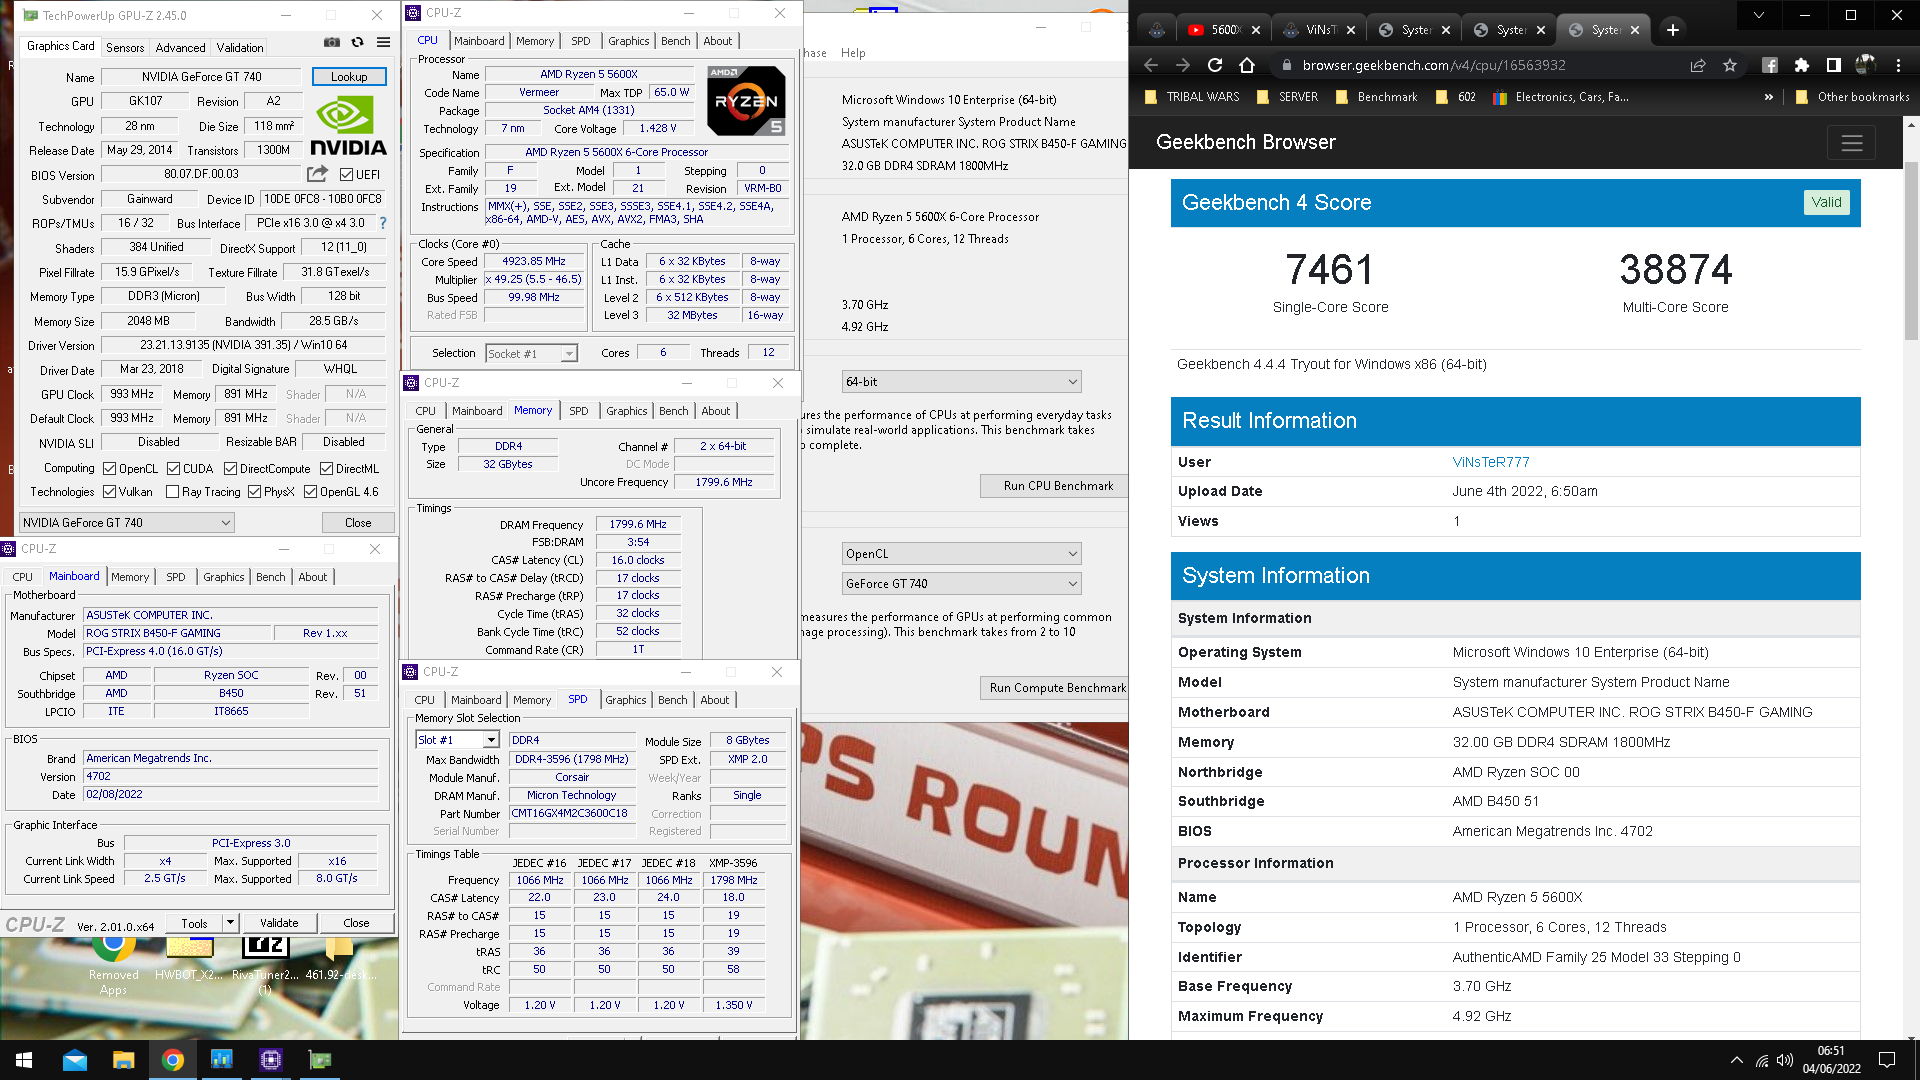The image size is (1920, 1080).
Task: Toggle the DirectCompute checkbox
Action: coord(230,468)
